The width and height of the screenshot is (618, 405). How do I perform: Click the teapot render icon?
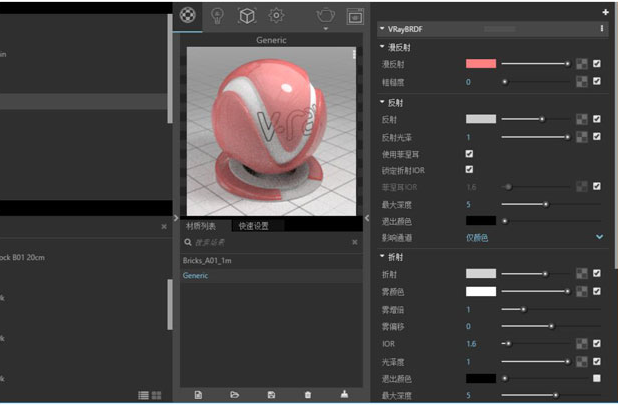click(x=326, y=16)
